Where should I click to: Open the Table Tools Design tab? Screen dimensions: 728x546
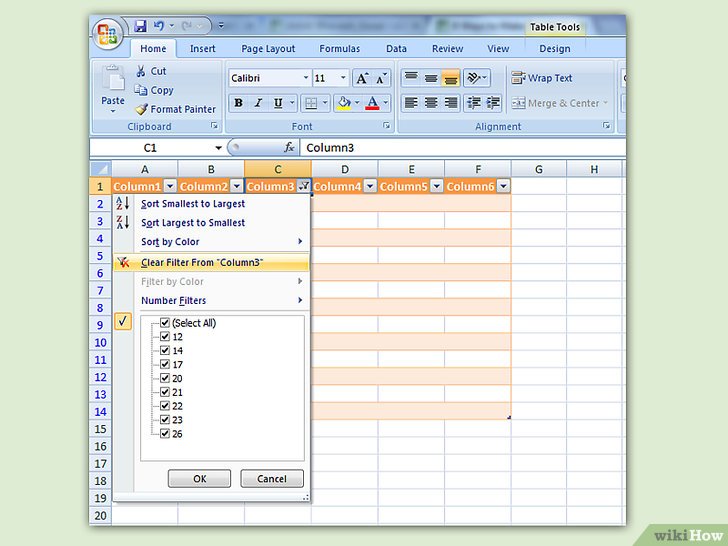coord(555,49)
